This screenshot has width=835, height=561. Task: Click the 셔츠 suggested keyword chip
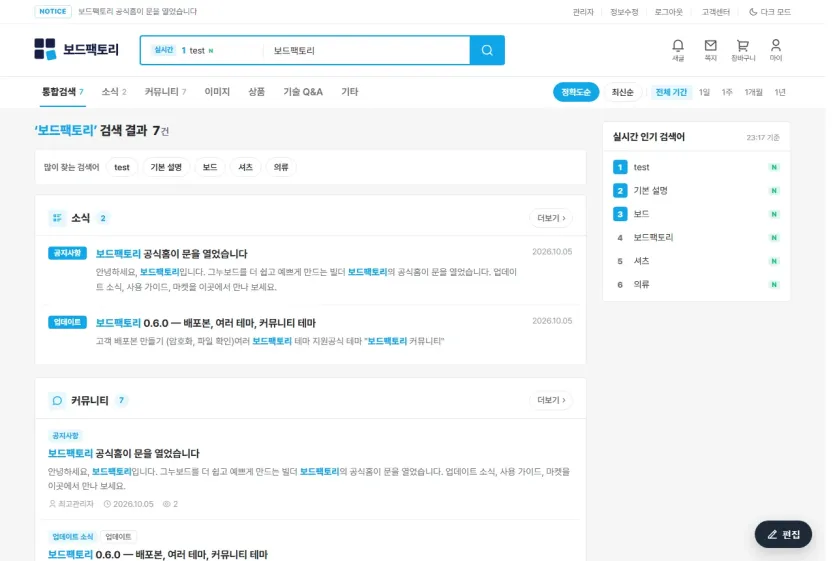245,167
